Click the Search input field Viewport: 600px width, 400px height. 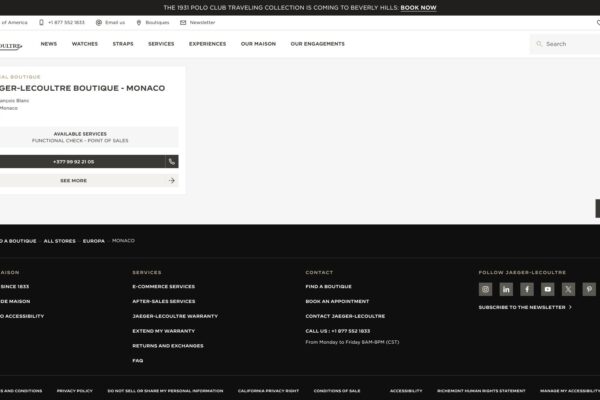(566, 44)
